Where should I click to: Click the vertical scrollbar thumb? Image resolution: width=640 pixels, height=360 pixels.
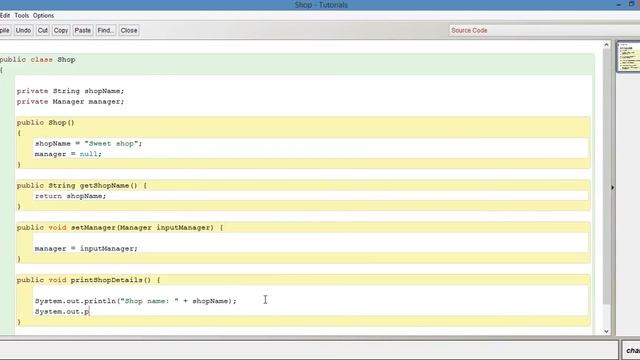[x=606, y=177]
